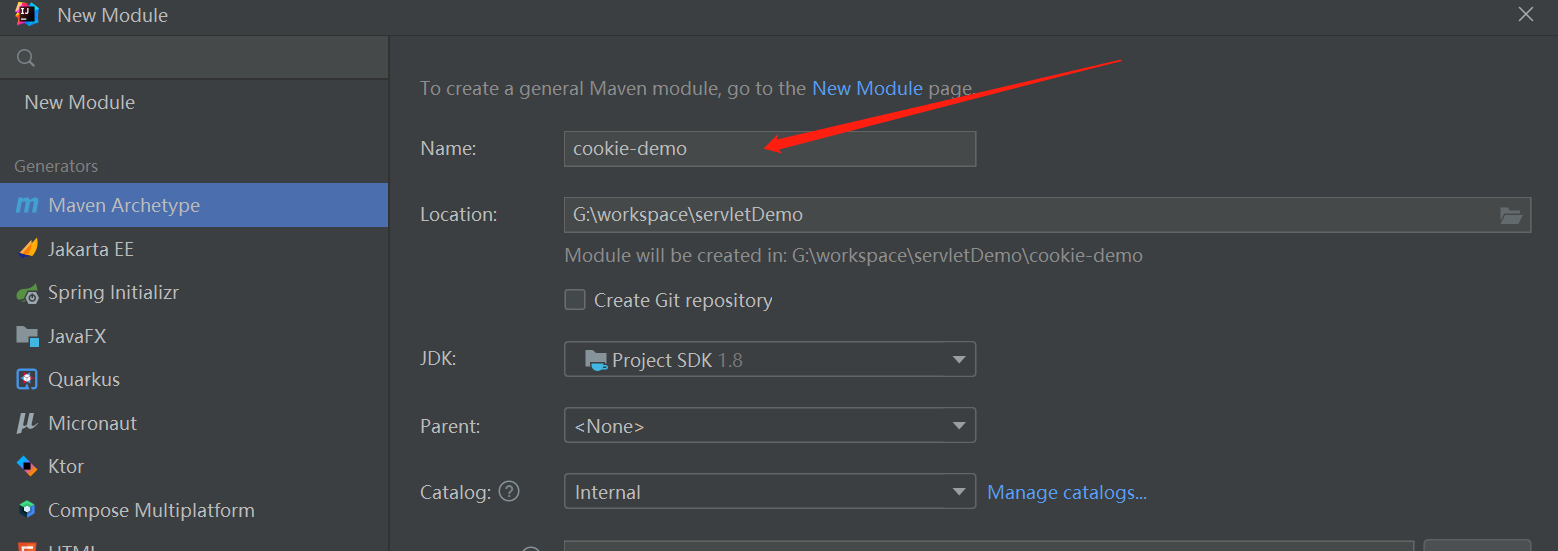Screen dimensions: 1558x551
Task: Enable Create Git repository checkbox
Action: pyautogui.click(x=575, y=300)
